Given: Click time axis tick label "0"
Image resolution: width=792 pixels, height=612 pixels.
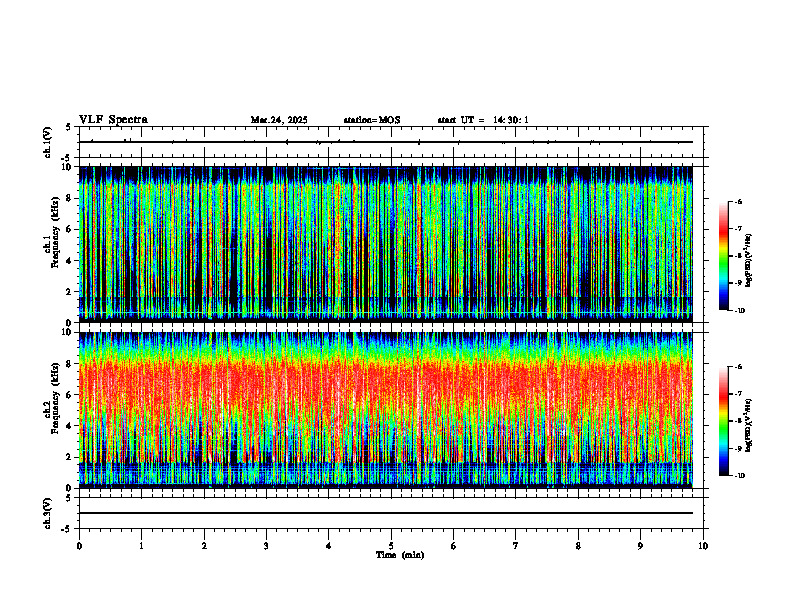Looking at the screenshot, I should (79, 546).
